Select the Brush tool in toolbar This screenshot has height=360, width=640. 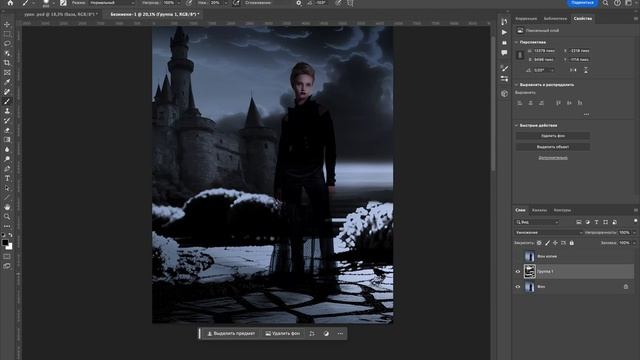click(x=7, y=101)
